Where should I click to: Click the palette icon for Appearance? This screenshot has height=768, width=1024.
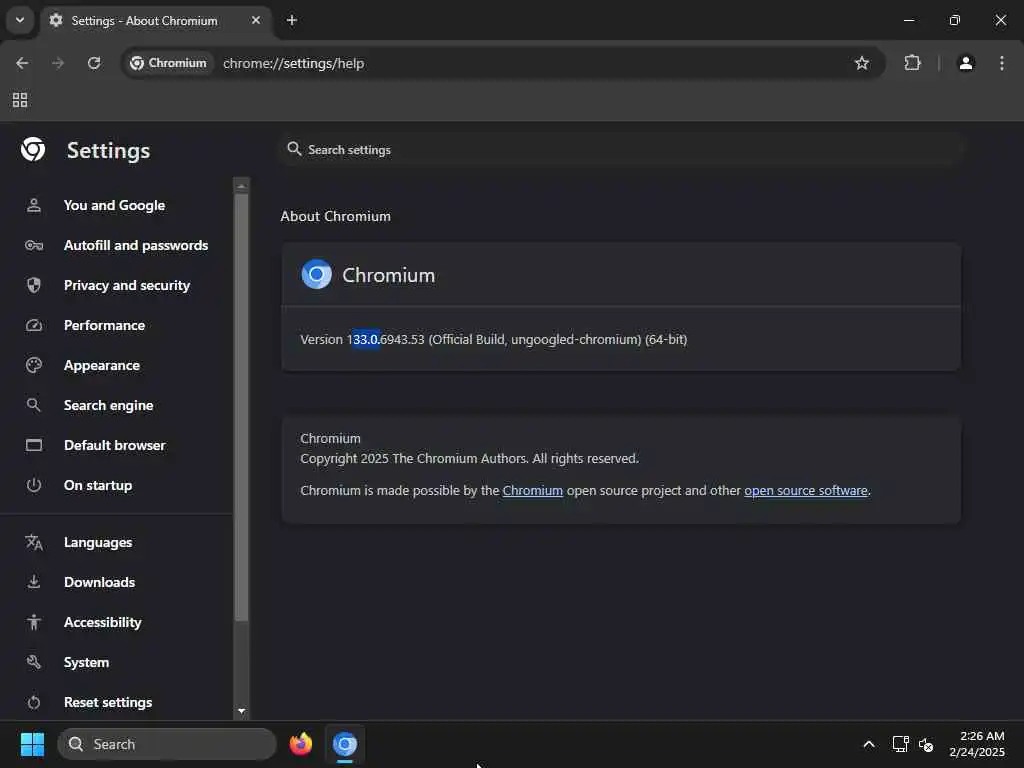pyautogui.click(x=34, y=365)
